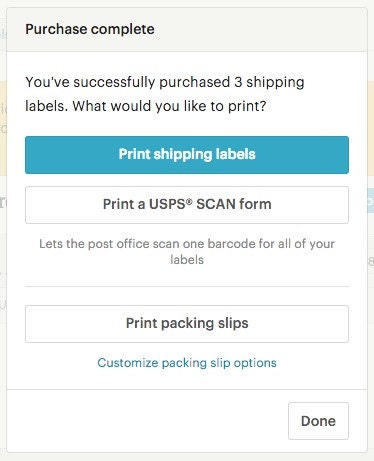Generate the SCAN form for USPS
Viewport: 374px width, 461px height.
click(187, 205)
